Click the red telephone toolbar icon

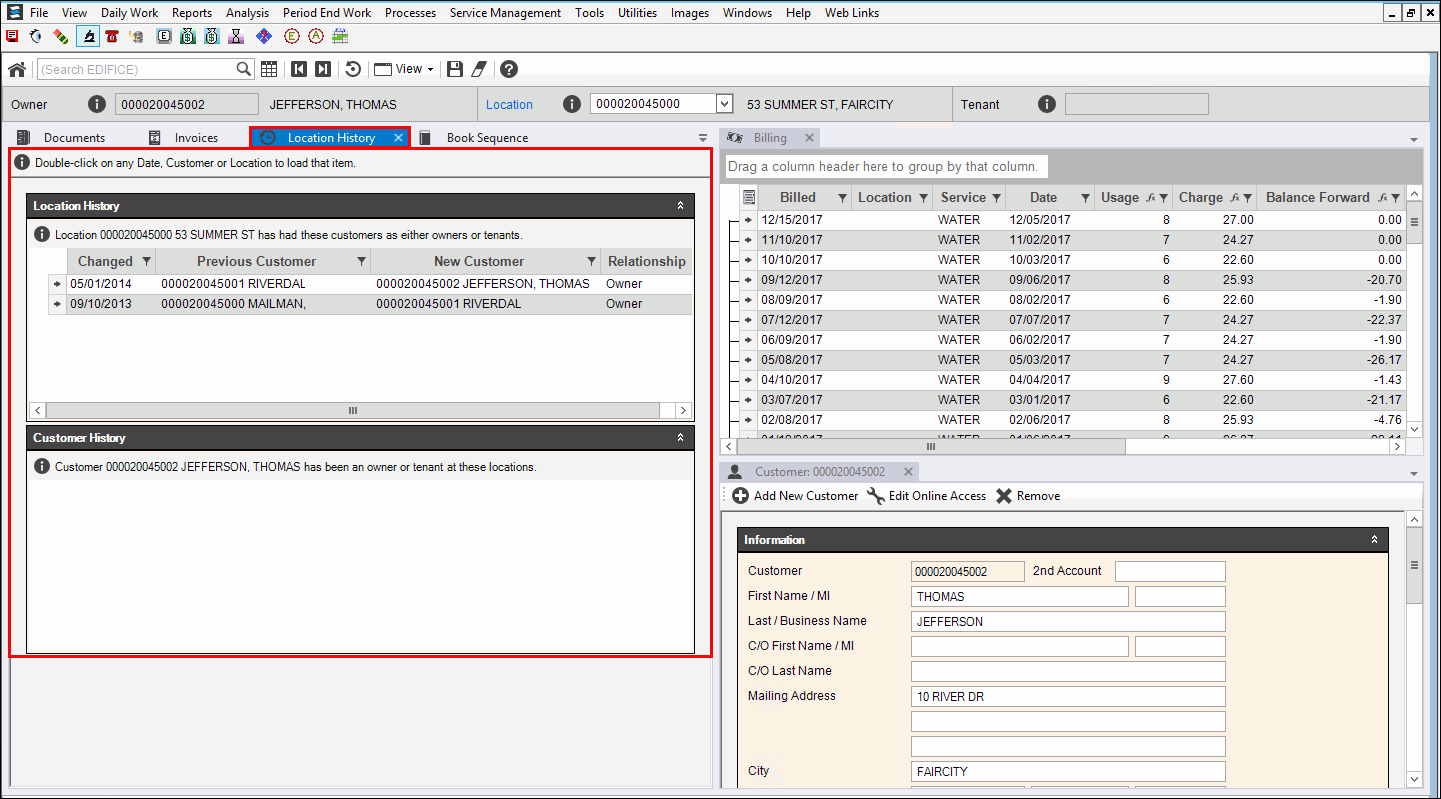coord(112,37)
